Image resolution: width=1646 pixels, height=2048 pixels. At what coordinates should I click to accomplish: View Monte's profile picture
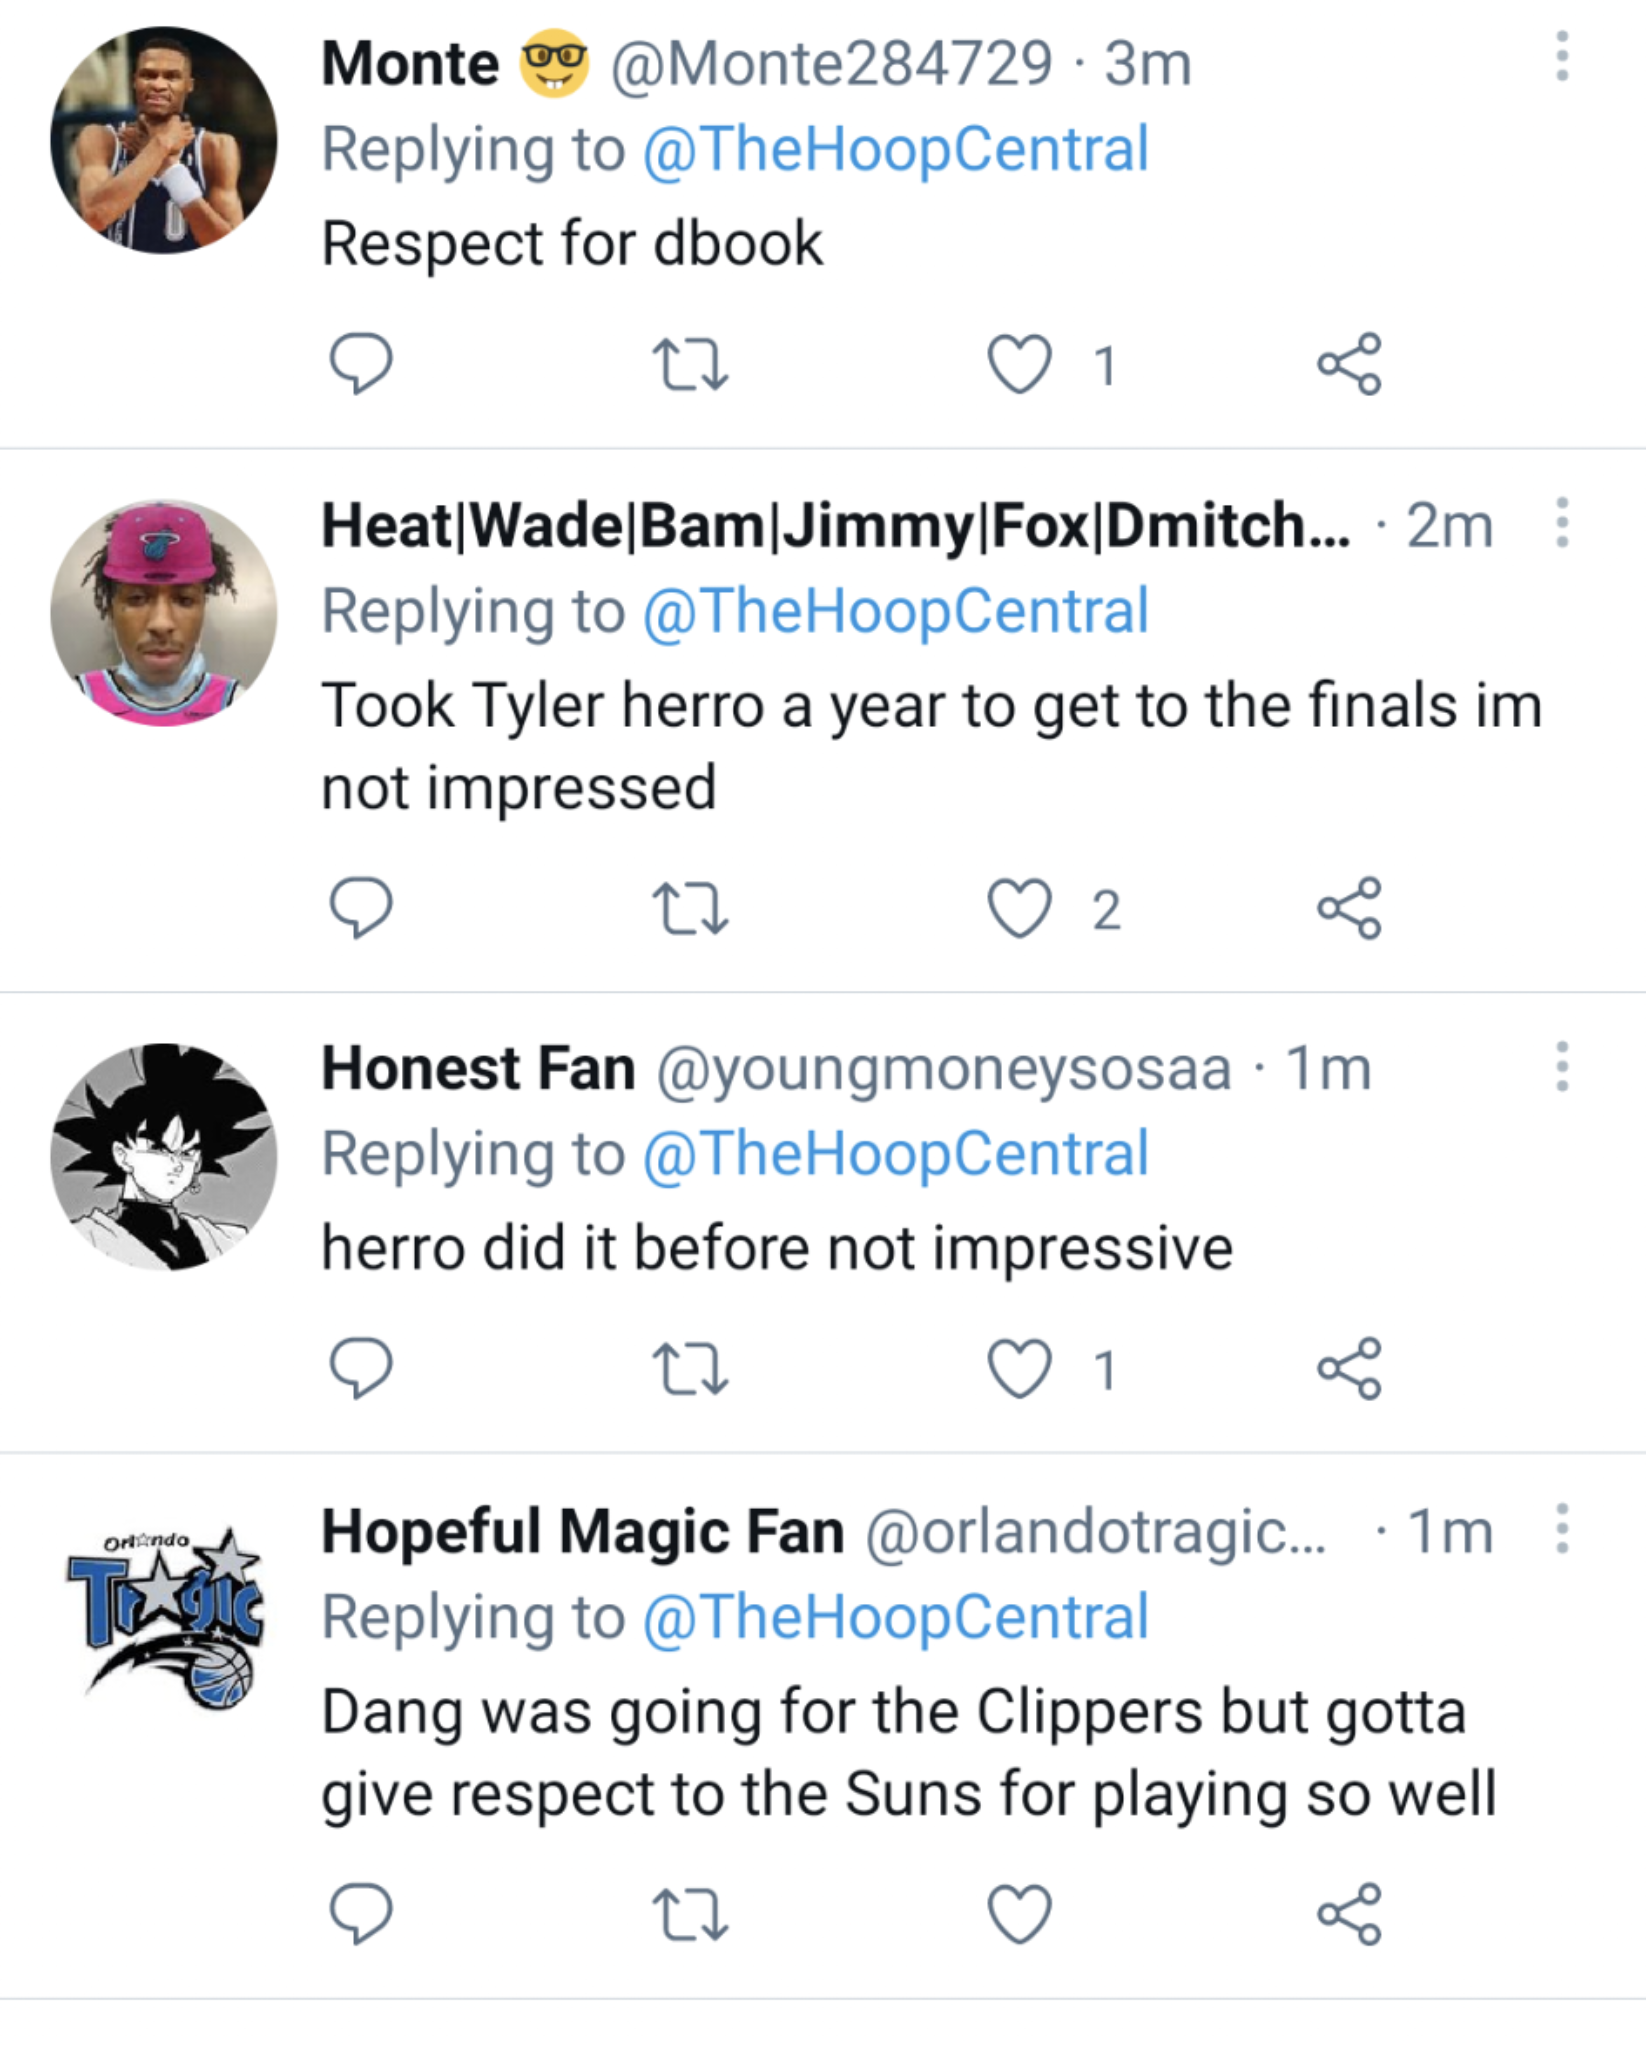click(x=164, y=140)
